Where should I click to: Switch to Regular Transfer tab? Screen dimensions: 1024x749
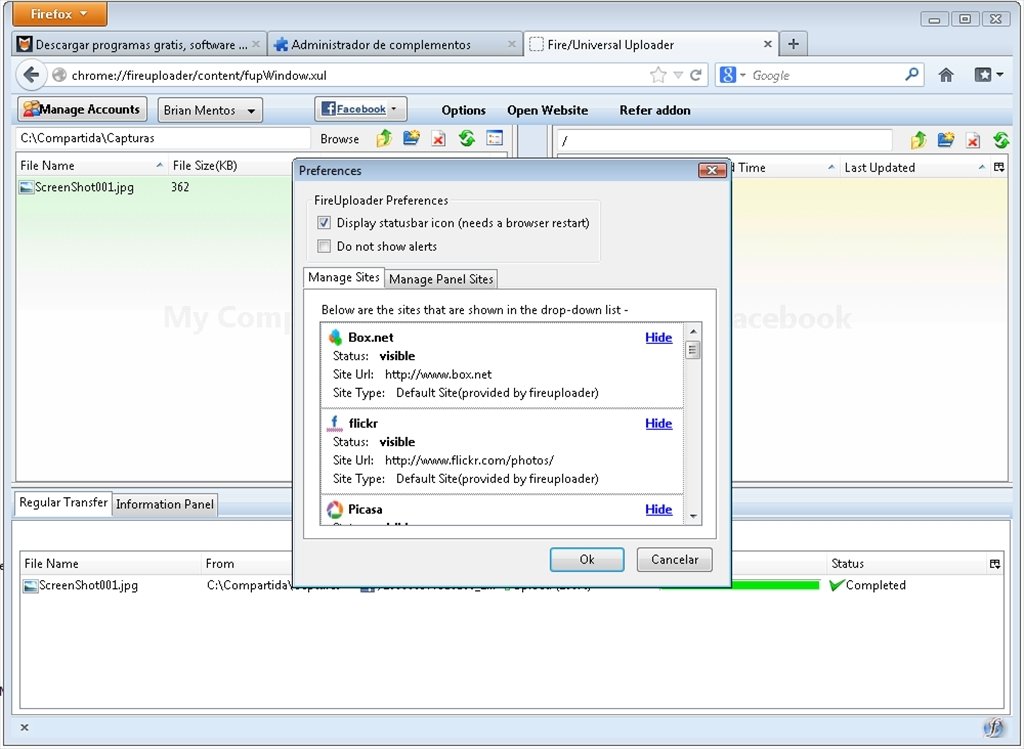point(63,502)
